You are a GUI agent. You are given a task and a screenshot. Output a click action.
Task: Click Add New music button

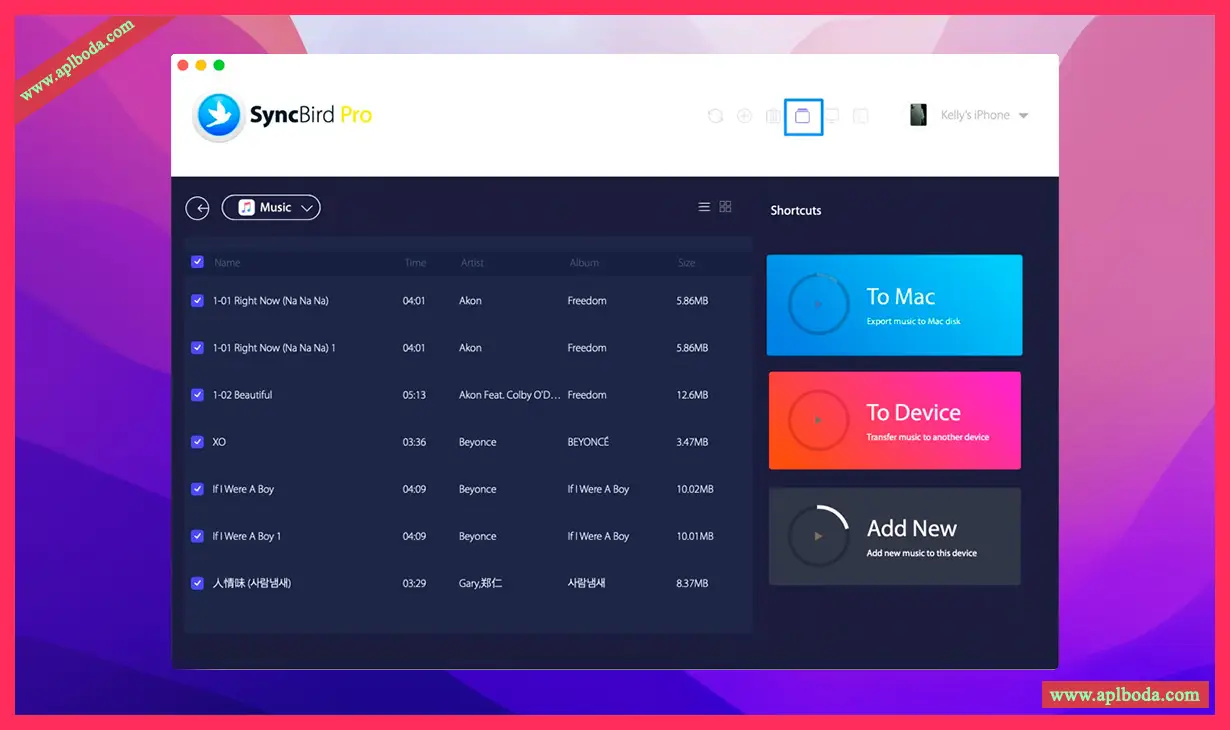(x=894, y=537)
